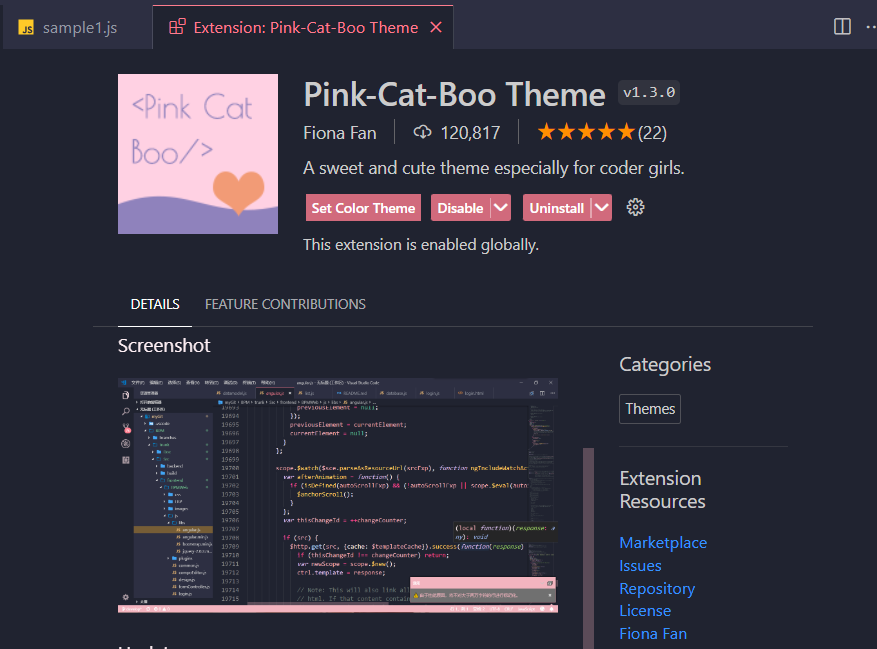Open the Disable dropdown arrow

[x=498, y=207]
